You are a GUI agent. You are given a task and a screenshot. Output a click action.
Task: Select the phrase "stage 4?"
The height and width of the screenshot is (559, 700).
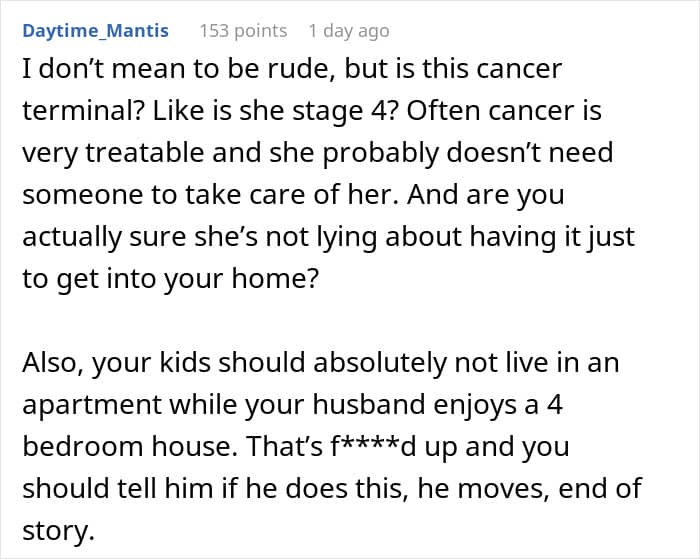[319, 112]
